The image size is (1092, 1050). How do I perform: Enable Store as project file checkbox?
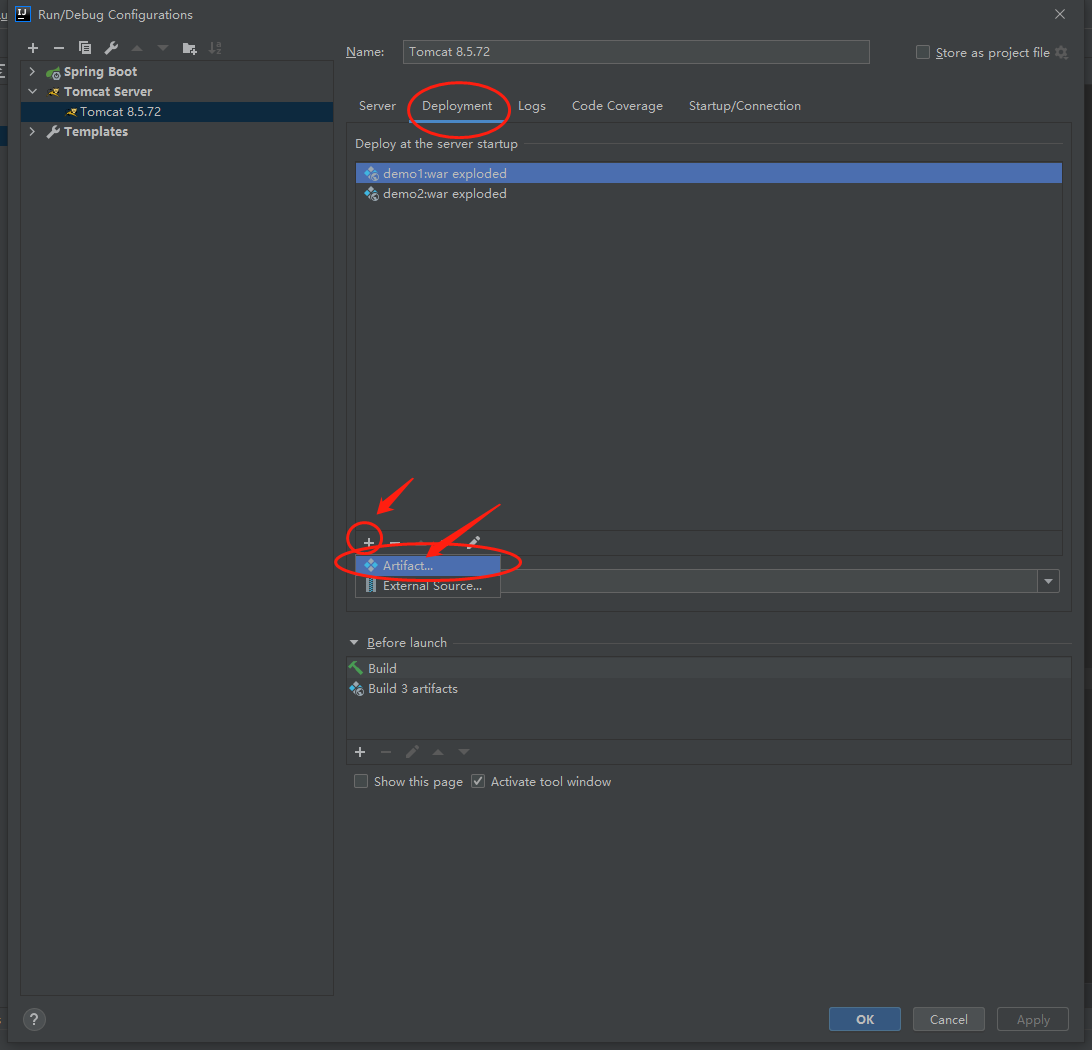pos(923,52)
